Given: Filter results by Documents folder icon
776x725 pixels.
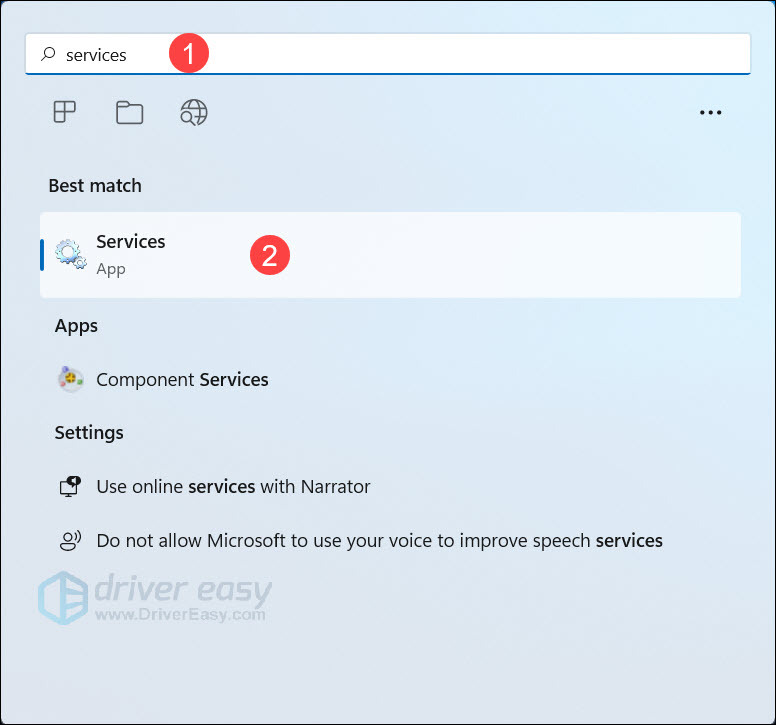Looking at the screenshot, I should click(129, 113).
